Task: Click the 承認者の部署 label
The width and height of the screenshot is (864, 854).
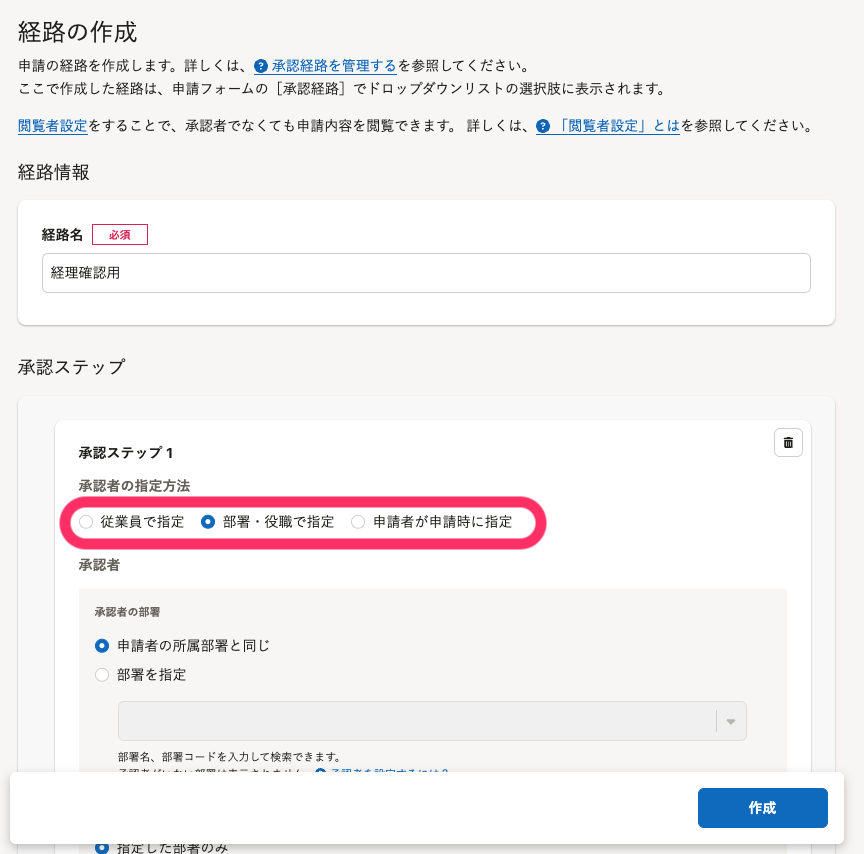Action: click(x=127, y=612)
